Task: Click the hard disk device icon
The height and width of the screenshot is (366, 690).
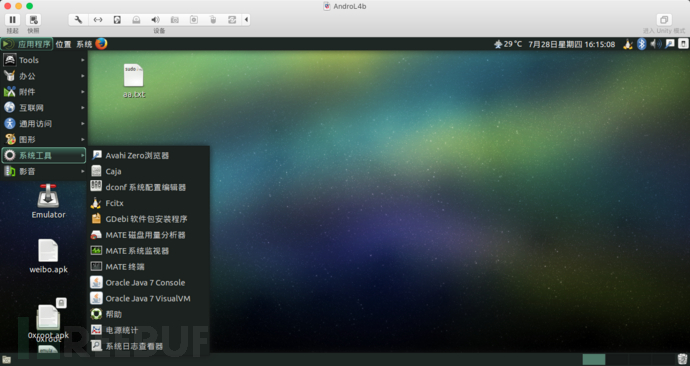Action: (x=117, y=20)
